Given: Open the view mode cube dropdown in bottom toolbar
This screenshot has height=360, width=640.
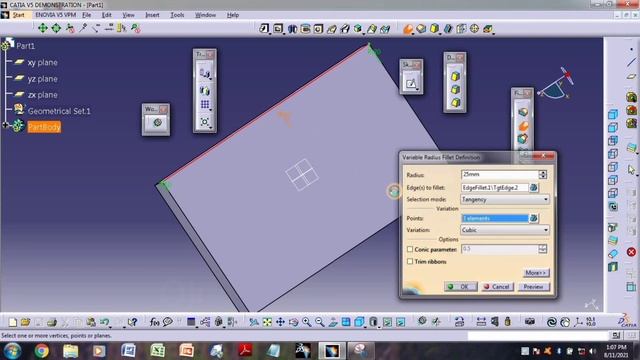Looking at the screenshot, I should [365, 326].
